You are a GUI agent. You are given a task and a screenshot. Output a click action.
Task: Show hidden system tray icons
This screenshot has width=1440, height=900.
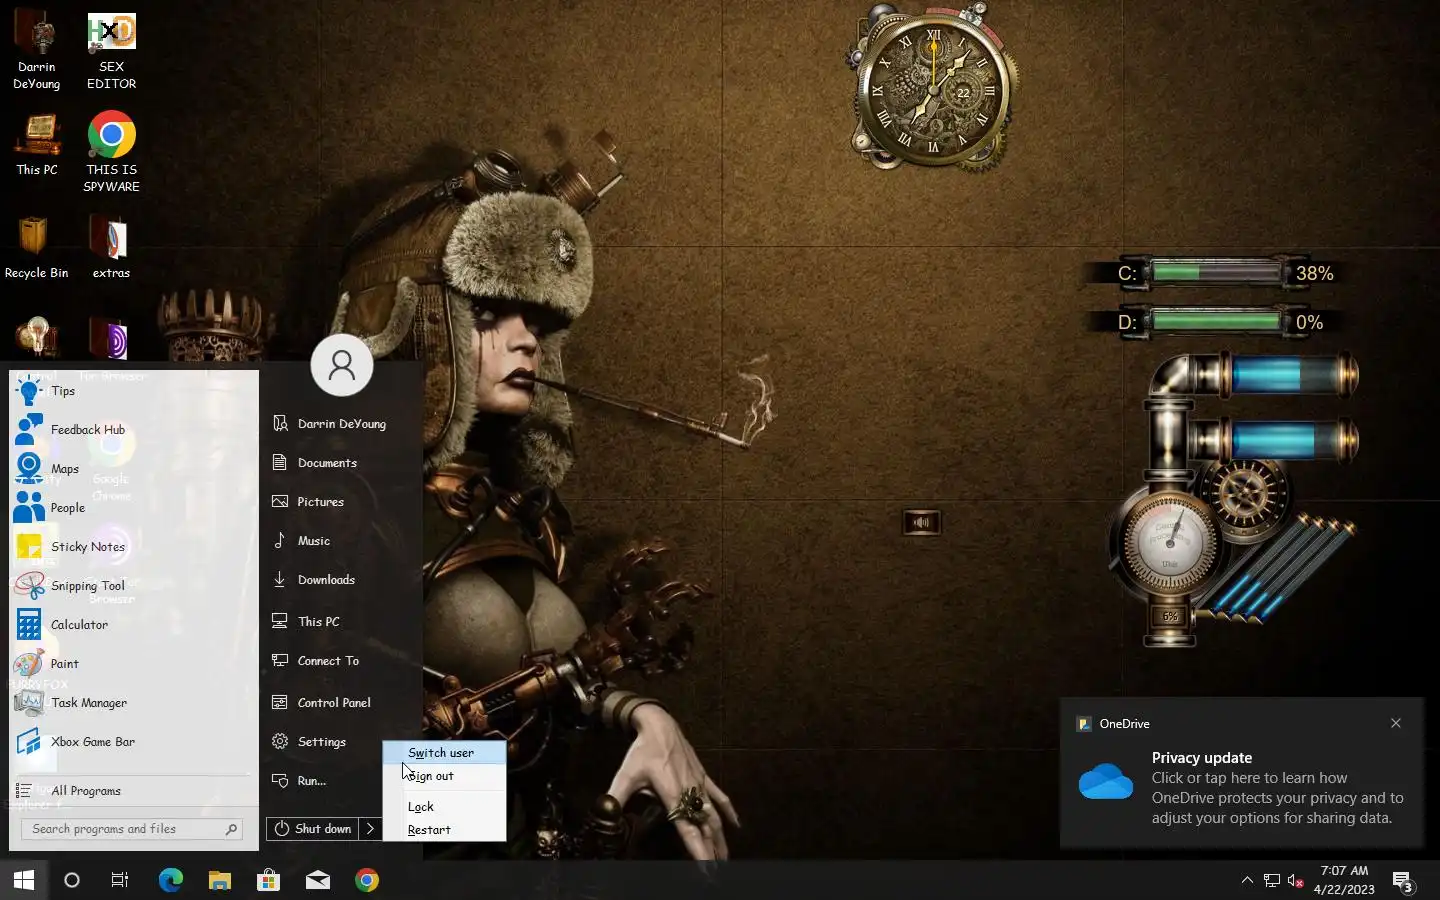(1247, 880)
